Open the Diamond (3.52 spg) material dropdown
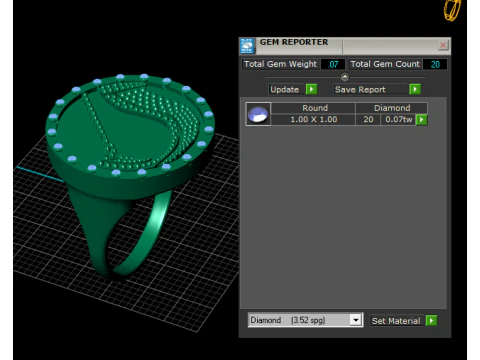The image size is (480, 360). (x=356, y=320)
